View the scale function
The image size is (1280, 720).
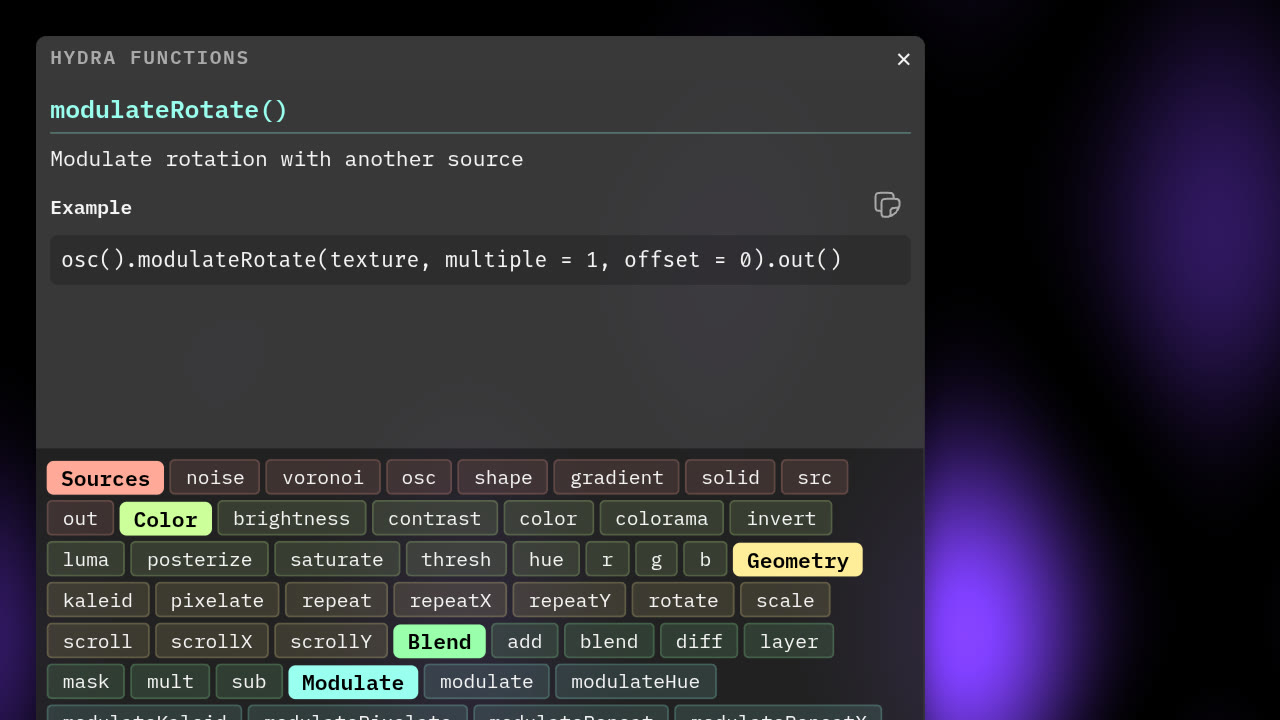(785, 600)
